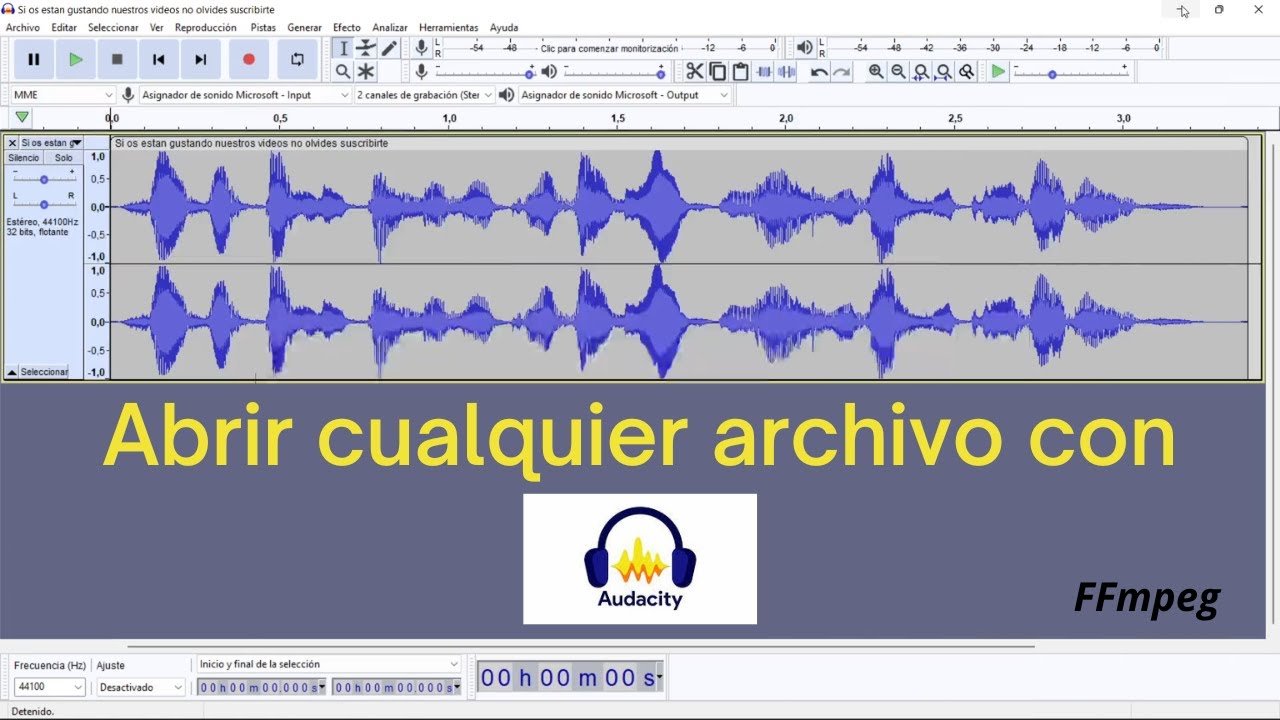Open the recording channels dropdown

pos(425,95)
